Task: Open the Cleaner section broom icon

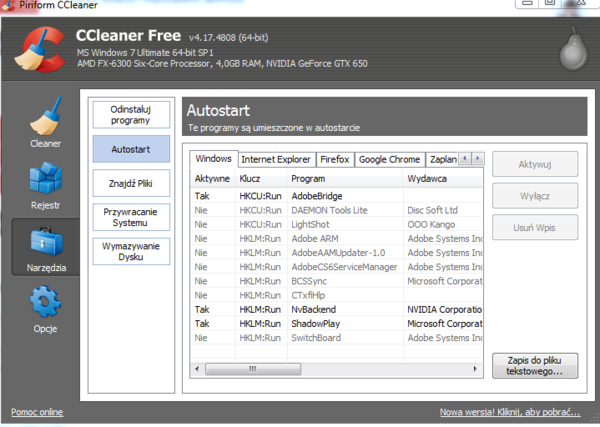Action: tap(45, 118)
